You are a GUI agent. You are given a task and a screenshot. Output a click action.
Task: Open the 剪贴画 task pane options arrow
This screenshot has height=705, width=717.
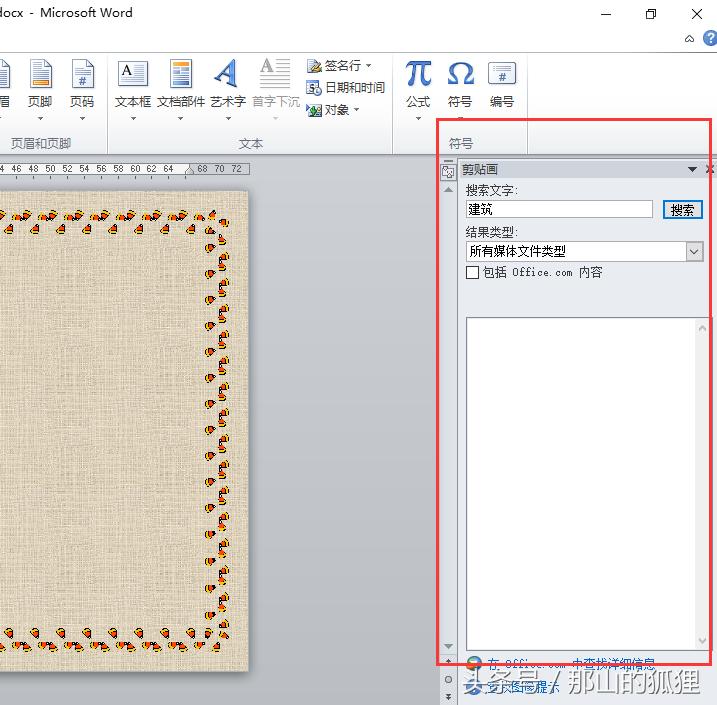click(x=691, y=170)
